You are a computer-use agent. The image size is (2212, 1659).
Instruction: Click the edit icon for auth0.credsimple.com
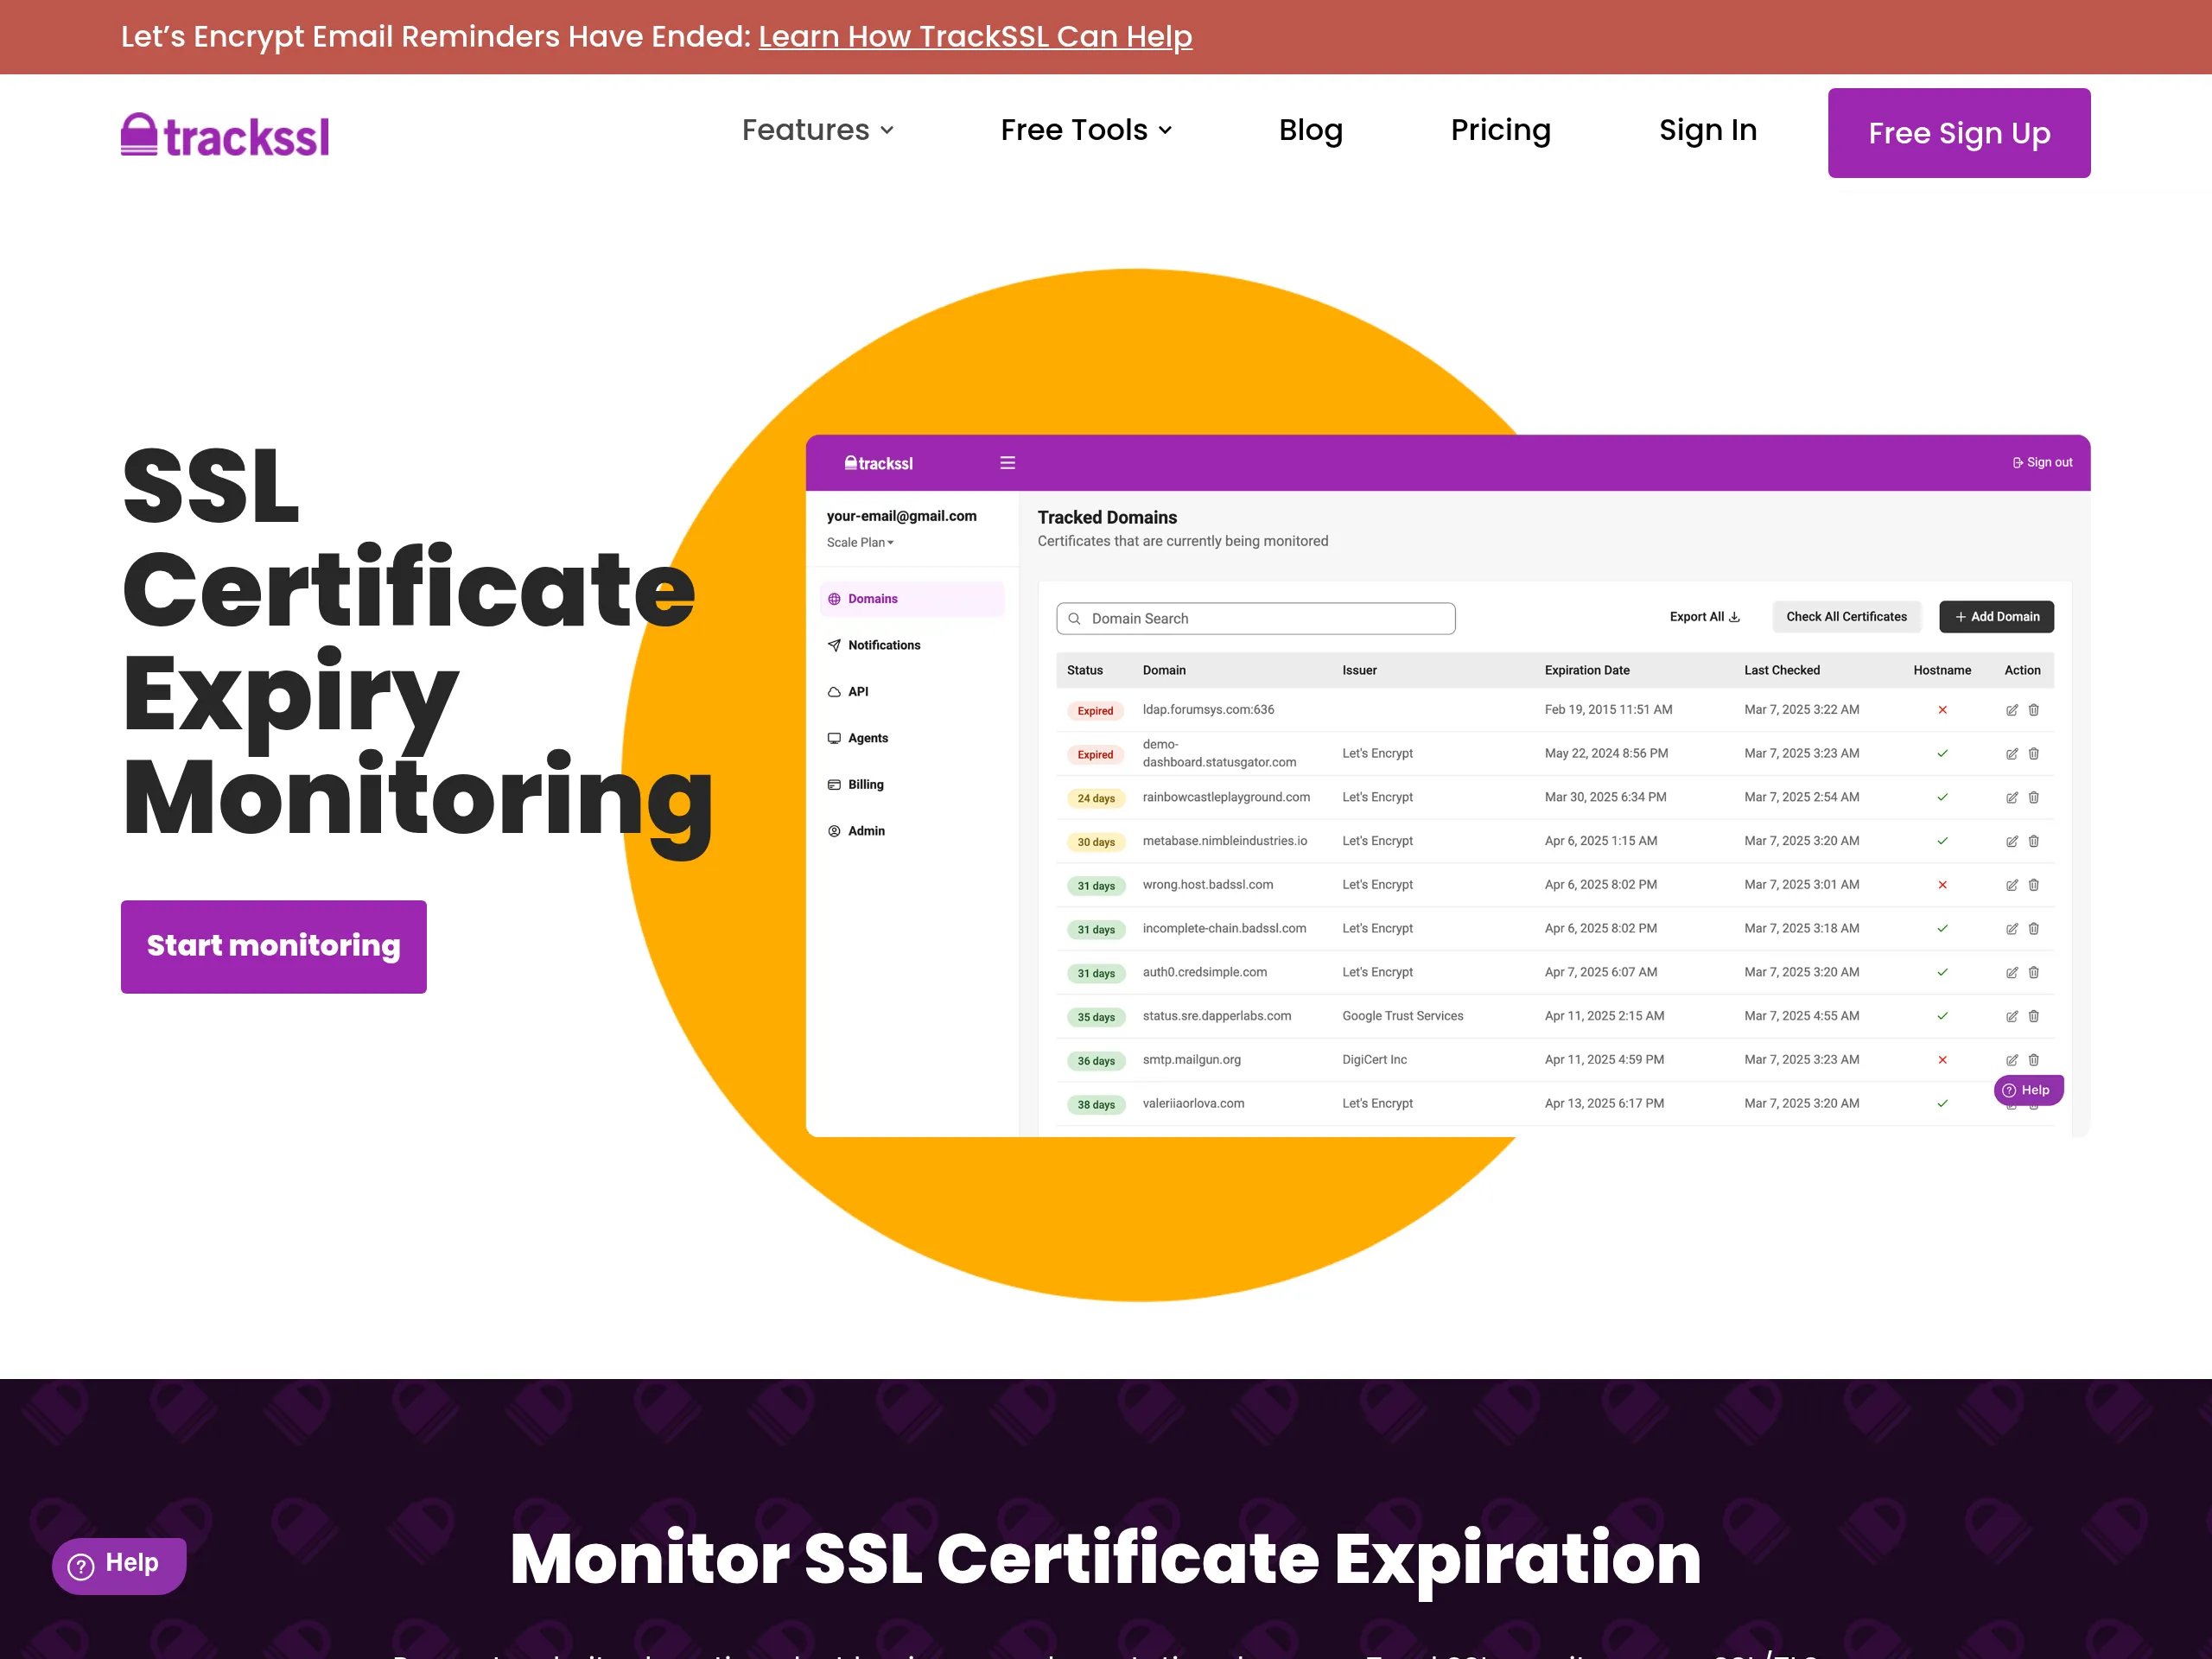pyautogui.click(x=2011, y=973)
